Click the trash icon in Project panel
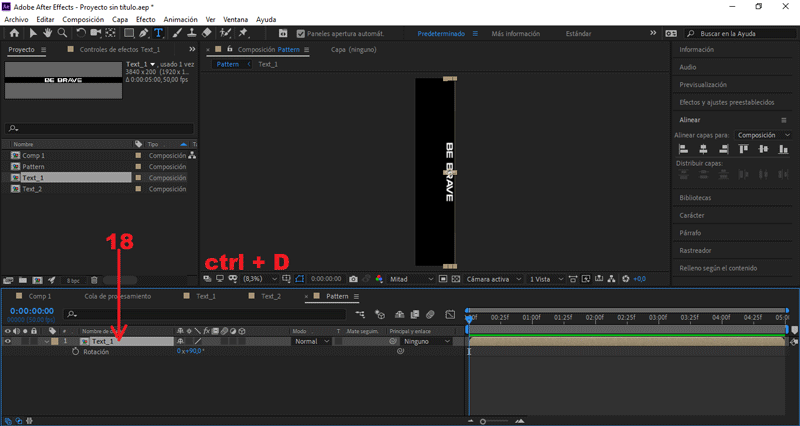800x426 pixels. click(94, 281)
